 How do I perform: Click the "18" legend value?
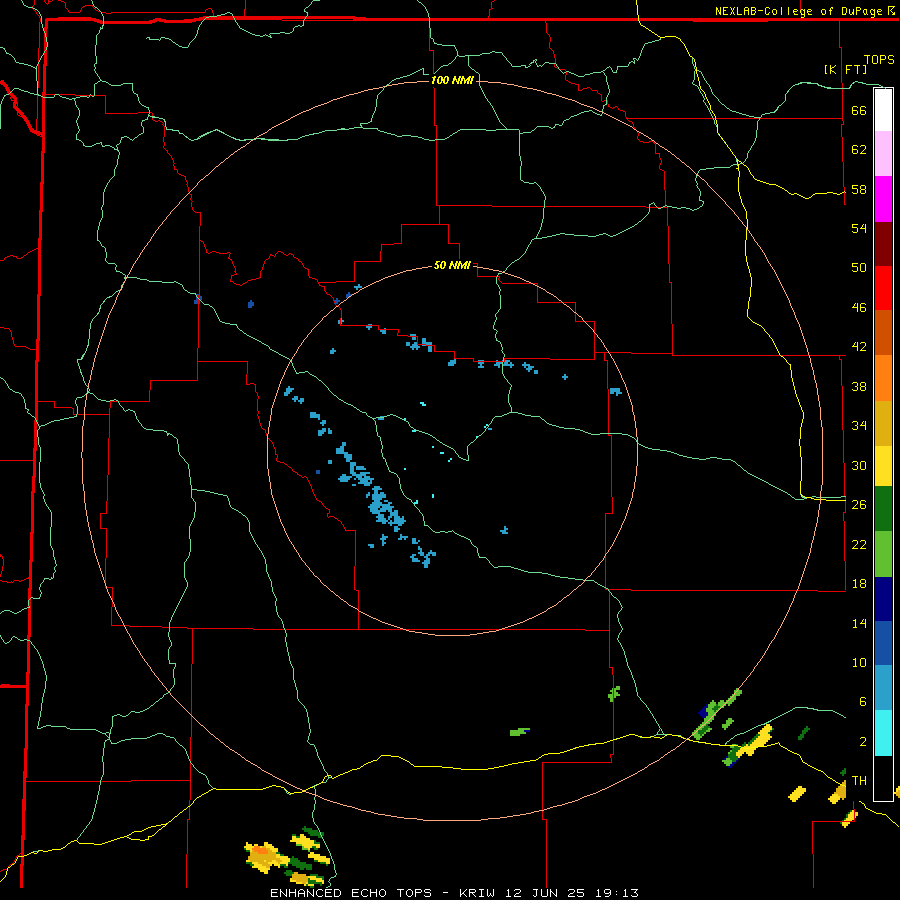point(859,584)
